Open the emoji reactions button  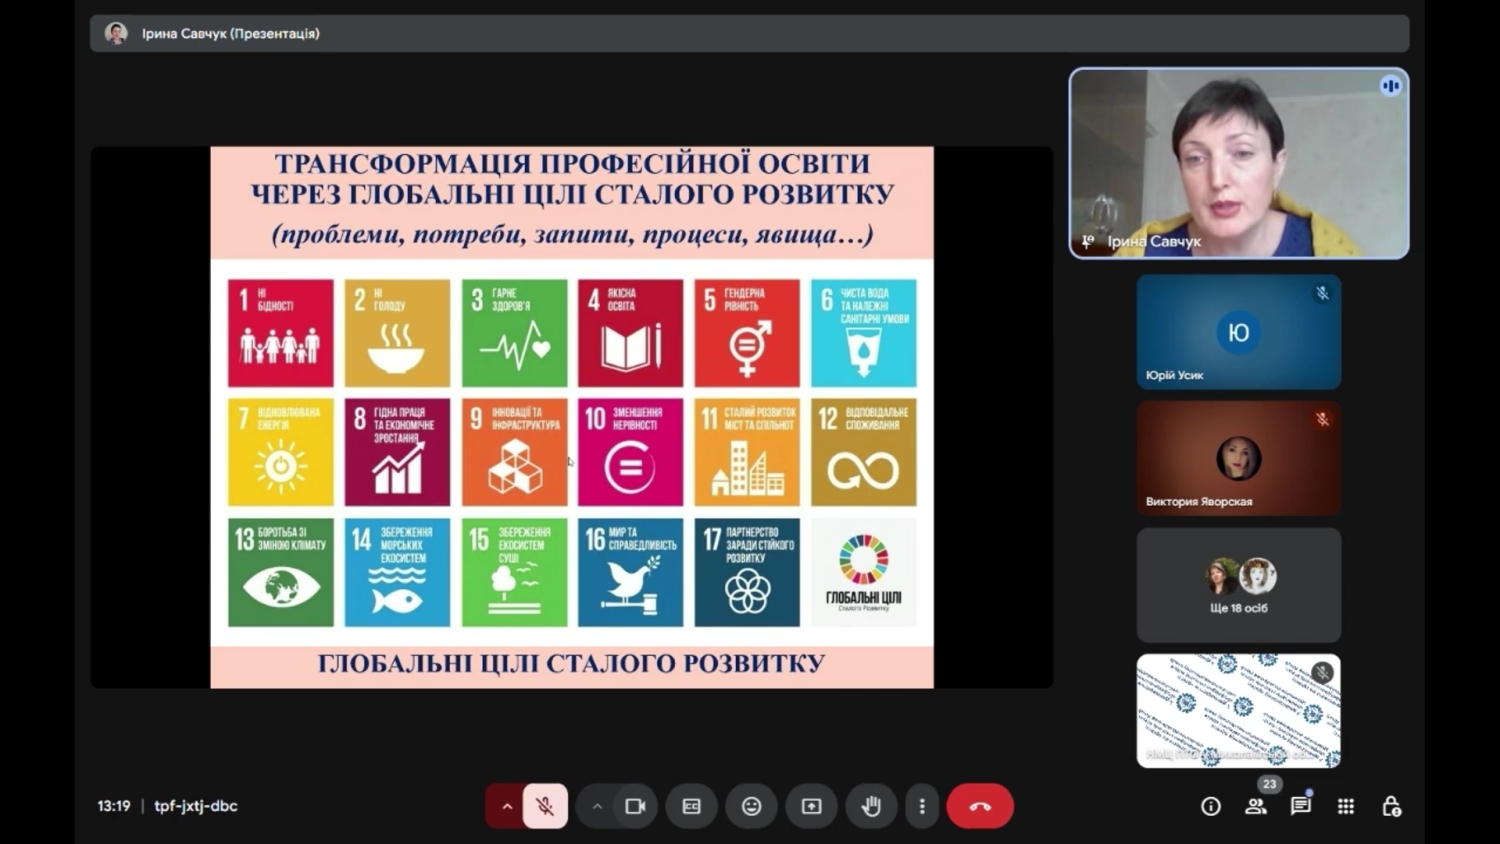point(752,806)
